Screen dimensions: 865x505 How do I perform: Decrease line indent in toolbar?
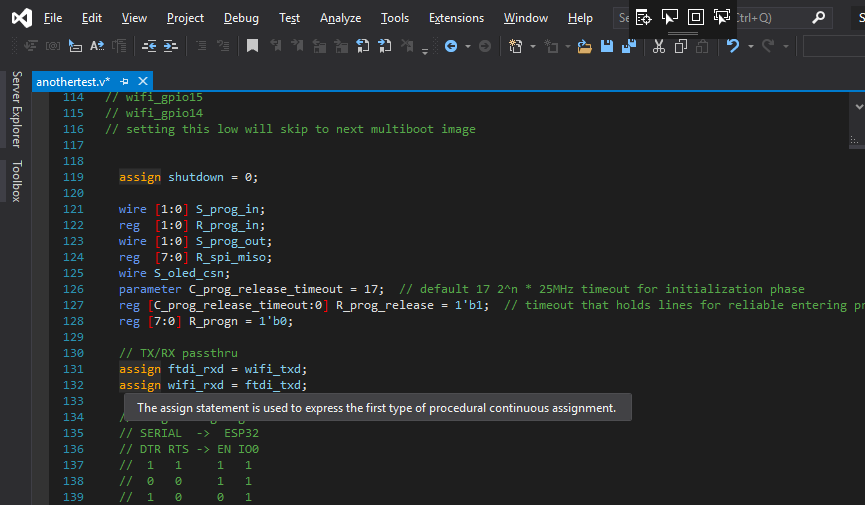point(149,46)
